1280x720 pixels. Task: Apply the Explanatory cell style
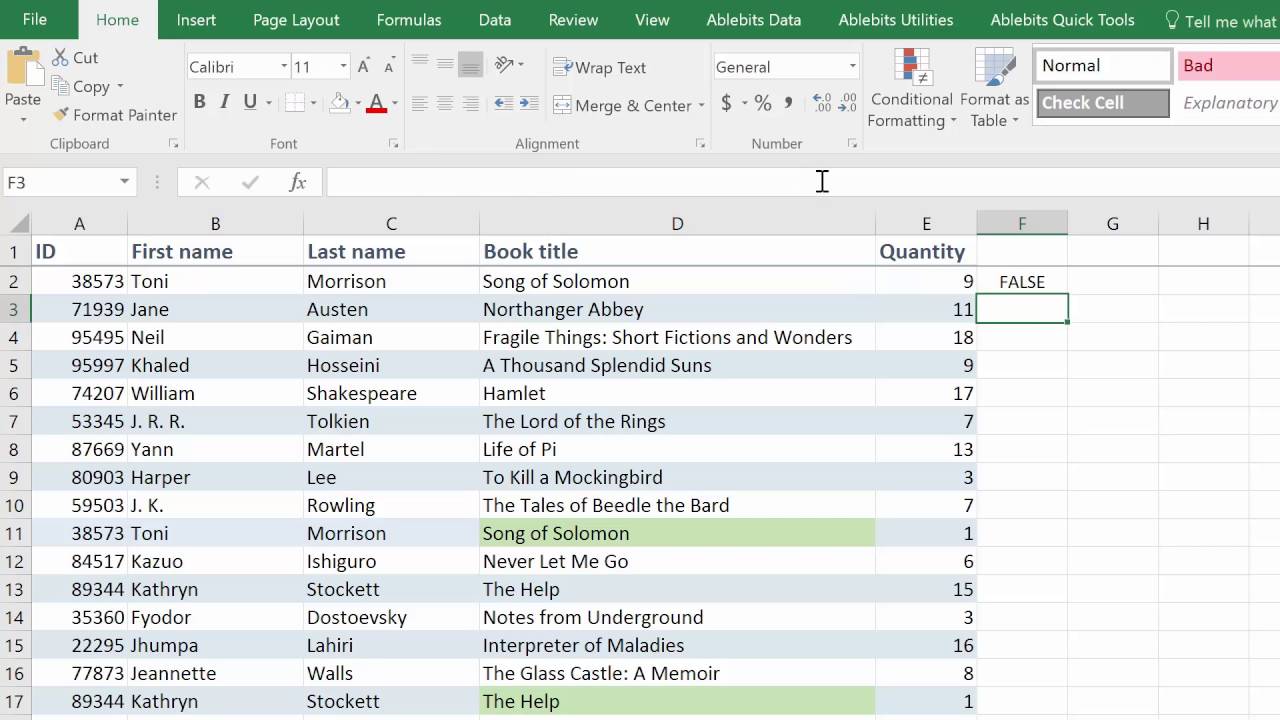point(1228,103)
